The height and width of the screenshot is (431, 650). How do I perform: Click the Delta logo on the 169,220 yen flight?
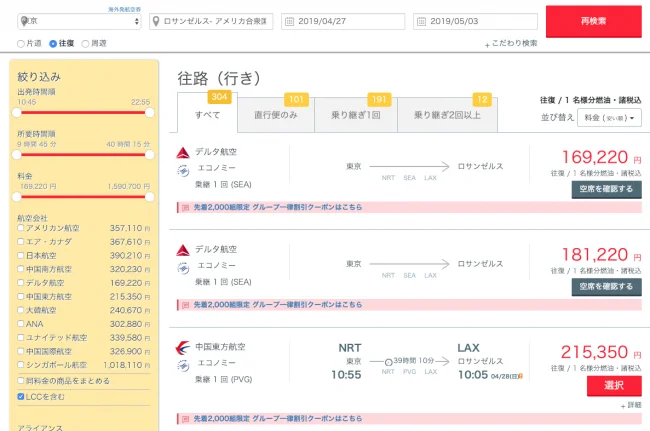pyautogui.click(x=183, y=153)
